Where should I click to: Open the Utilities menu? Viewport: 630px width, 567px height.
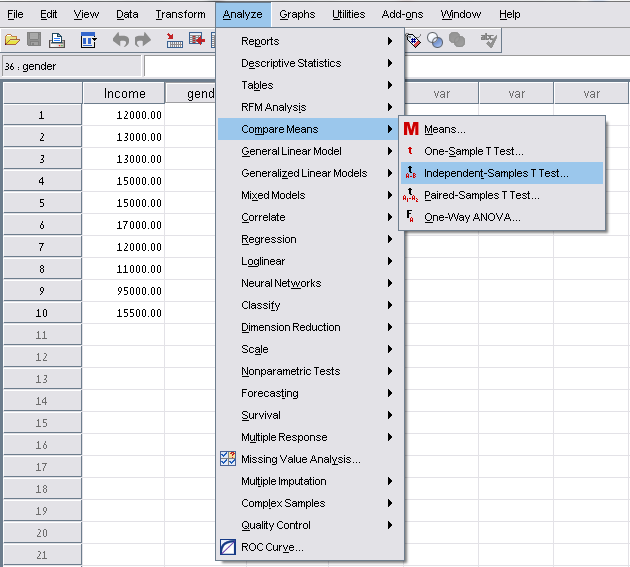[348, 14]
